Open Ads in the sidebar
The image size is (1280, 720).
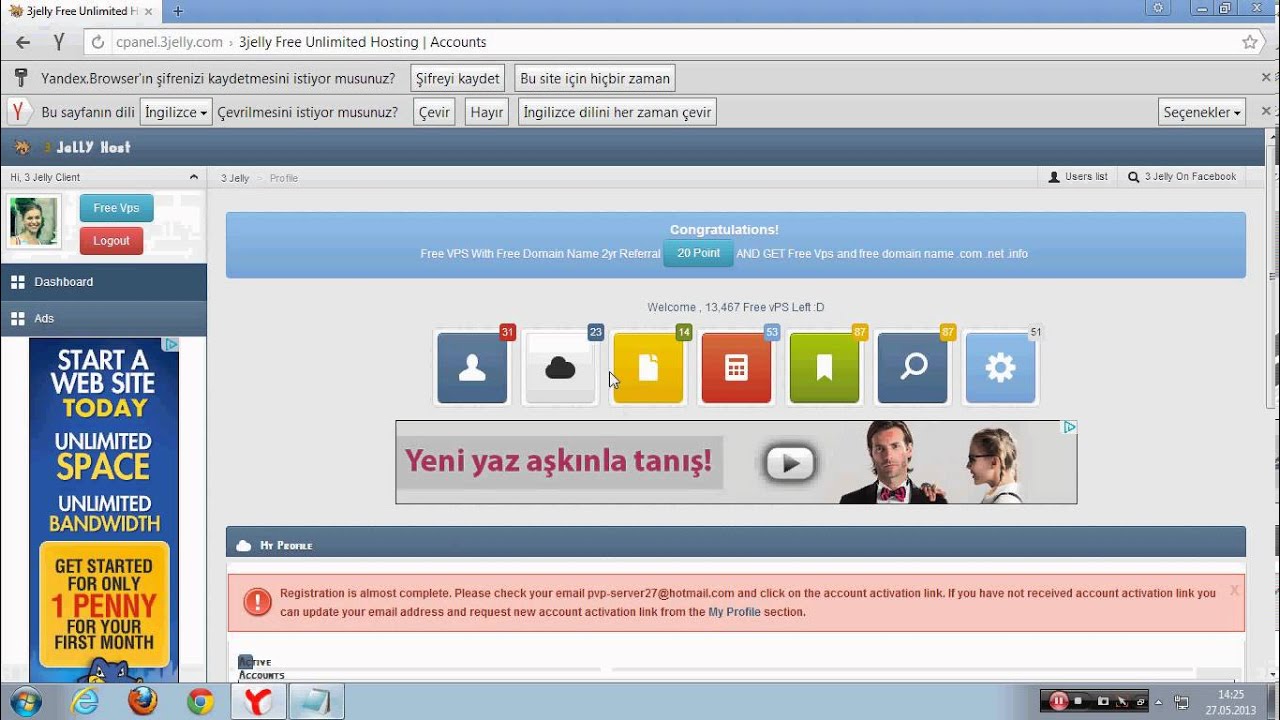104,318
